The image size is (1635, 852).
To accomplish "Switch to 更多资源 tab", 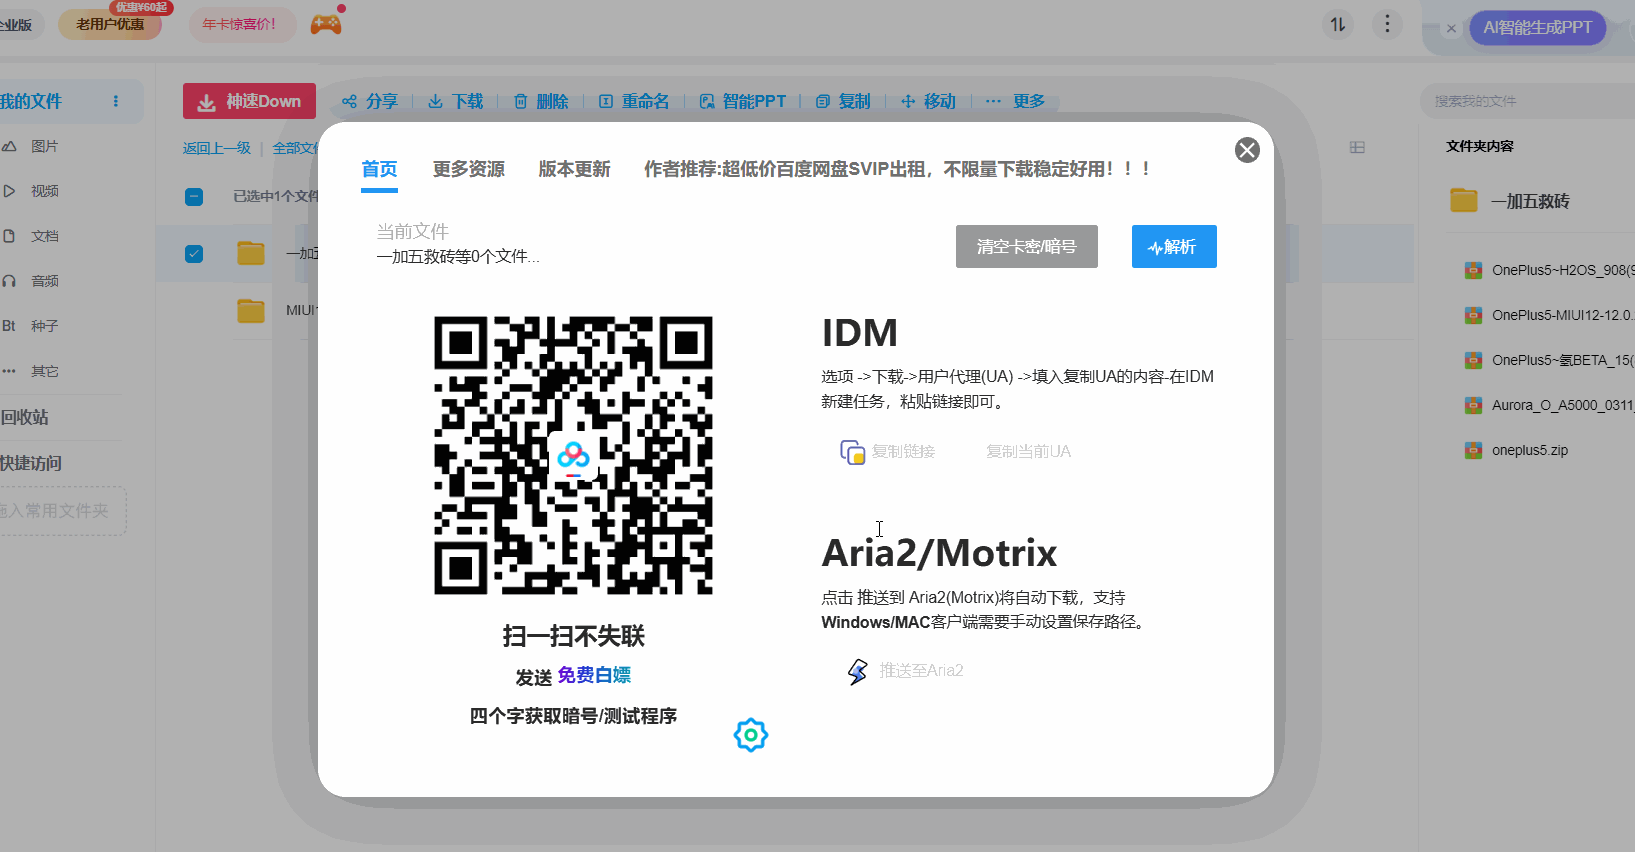I will pos(469,169).
